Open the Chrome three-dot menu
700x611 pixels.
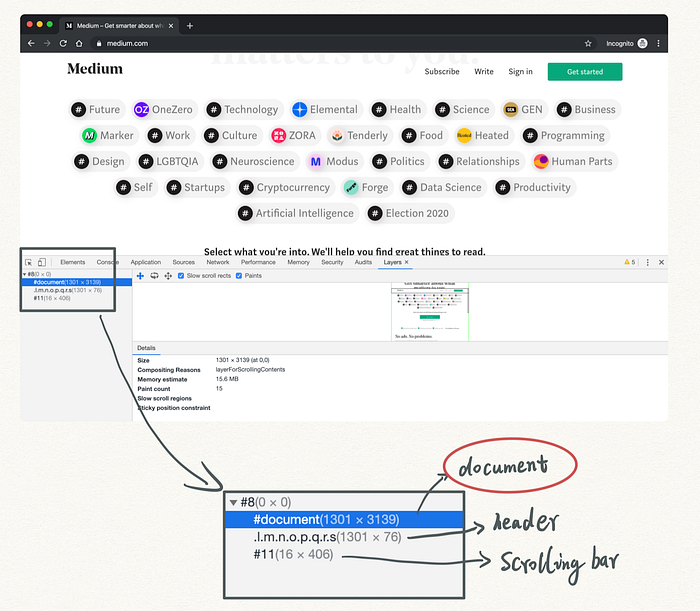pyautogui.click(x=658, y=43)
